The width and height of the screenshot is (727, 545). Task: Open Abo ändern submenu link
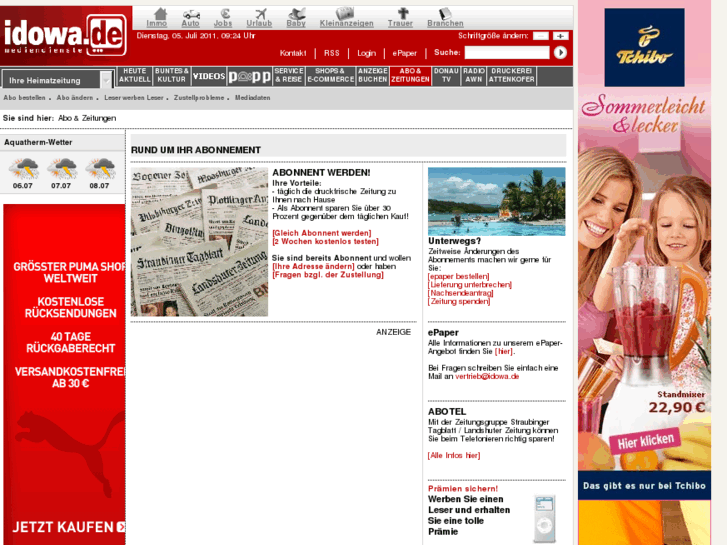click(75, 98)
